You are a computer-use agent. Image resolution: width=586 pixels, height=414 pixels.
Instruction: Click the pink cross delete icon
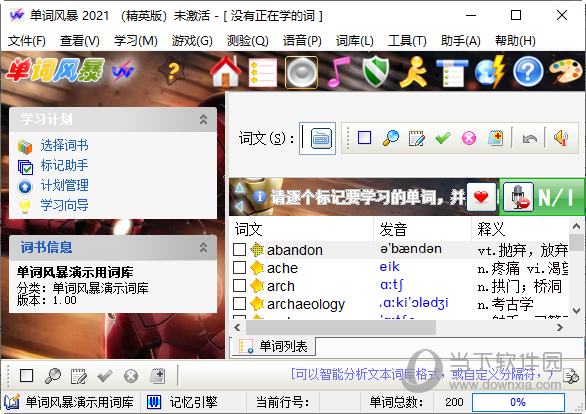[469, 138]
